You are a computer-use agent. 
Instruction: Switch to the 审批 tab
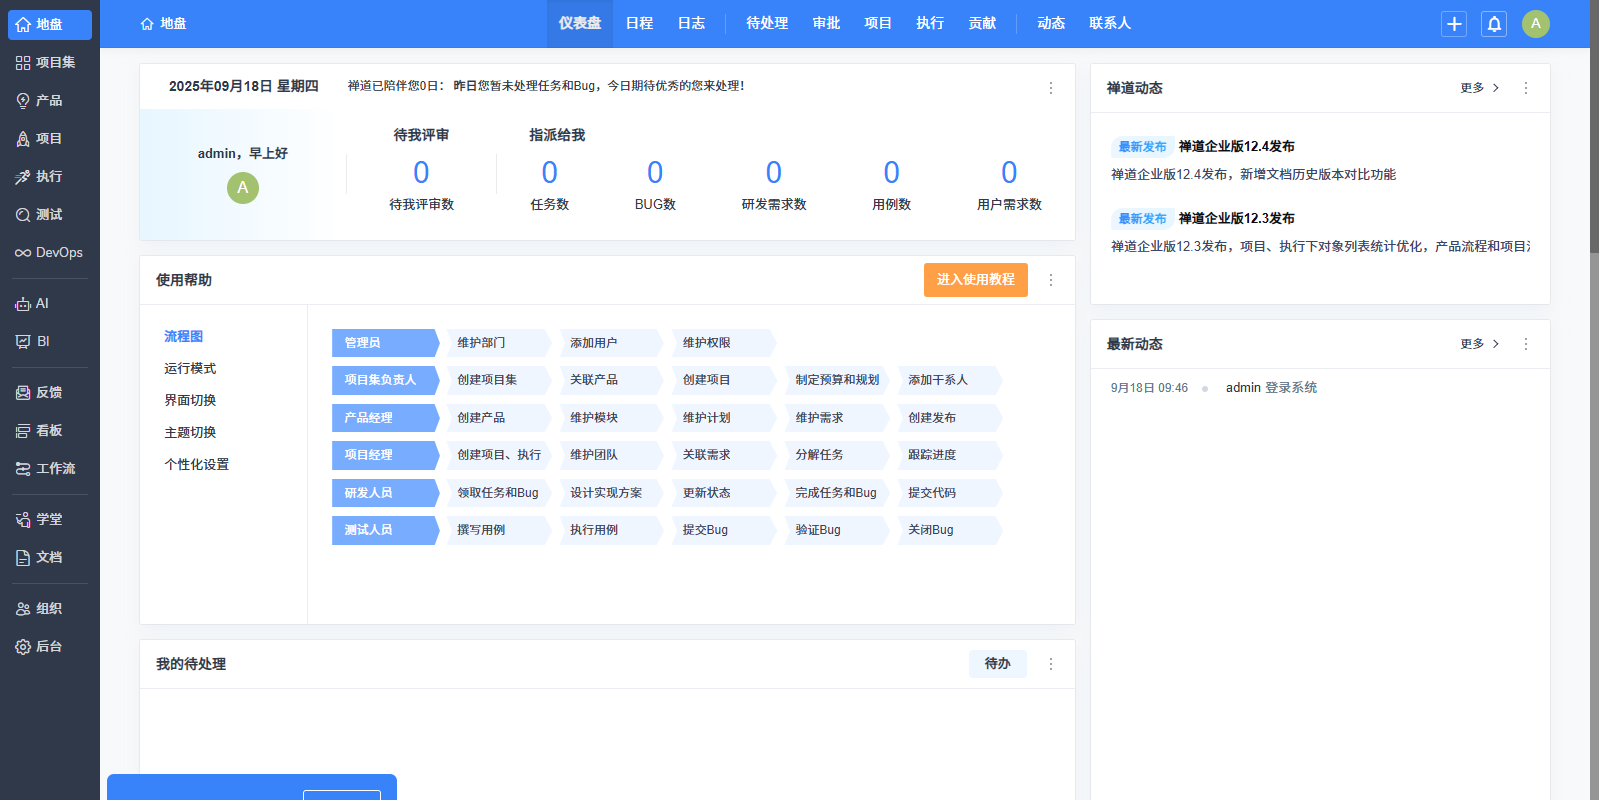[x=826, y=23]
